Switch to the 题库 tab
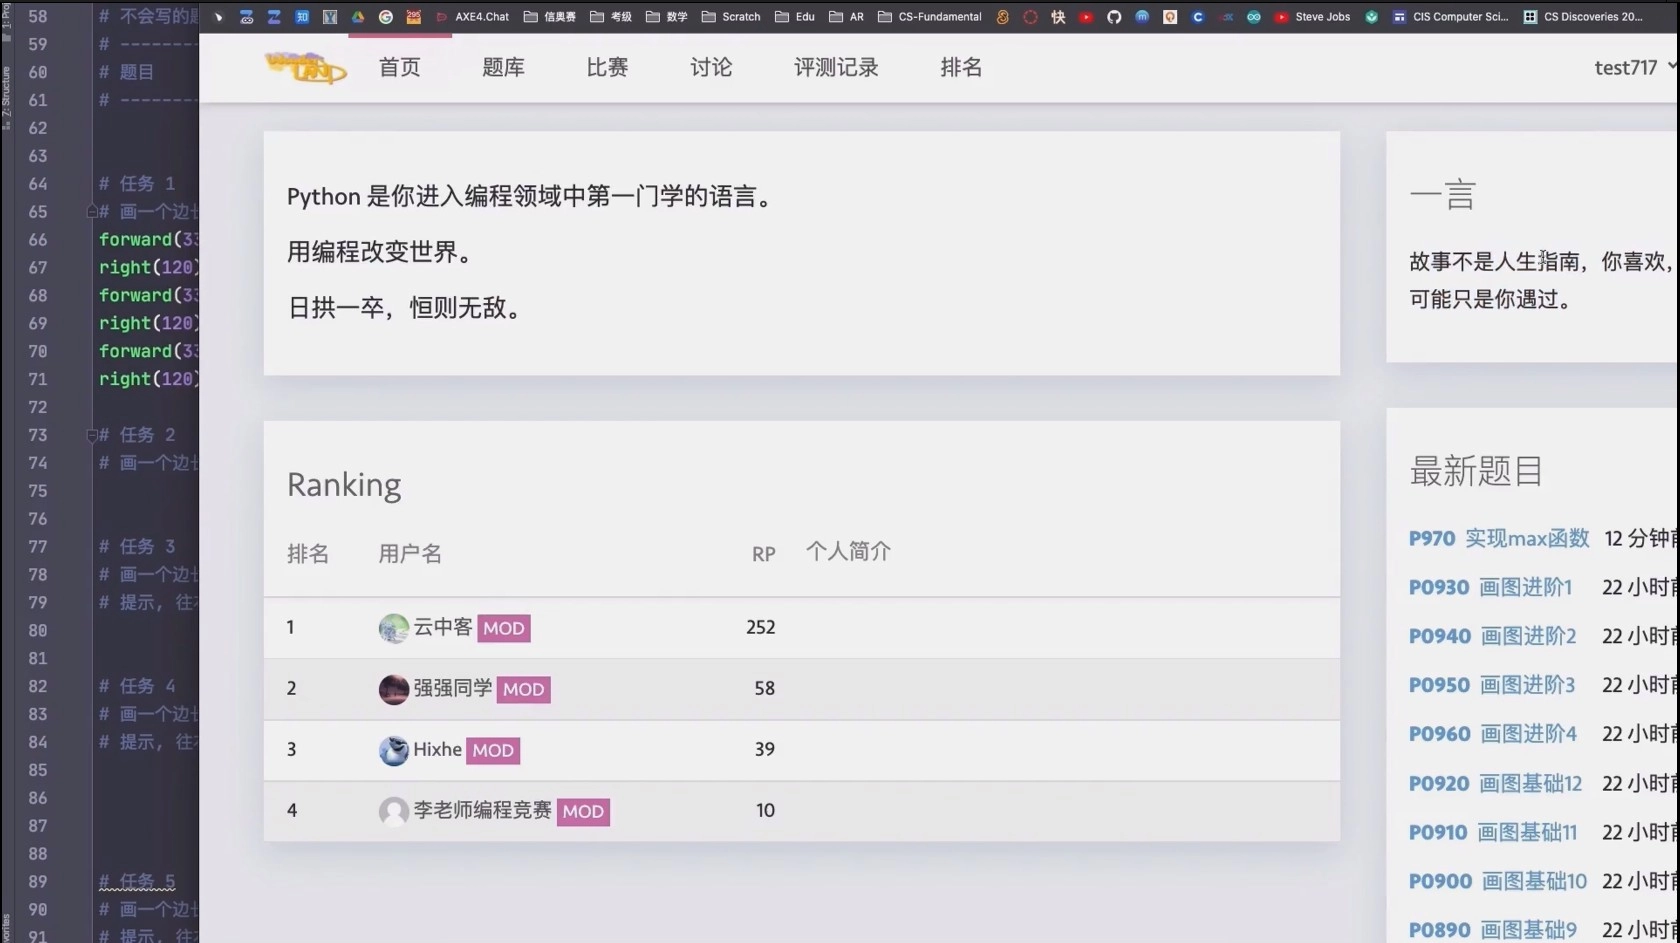 tap(503, 67)
